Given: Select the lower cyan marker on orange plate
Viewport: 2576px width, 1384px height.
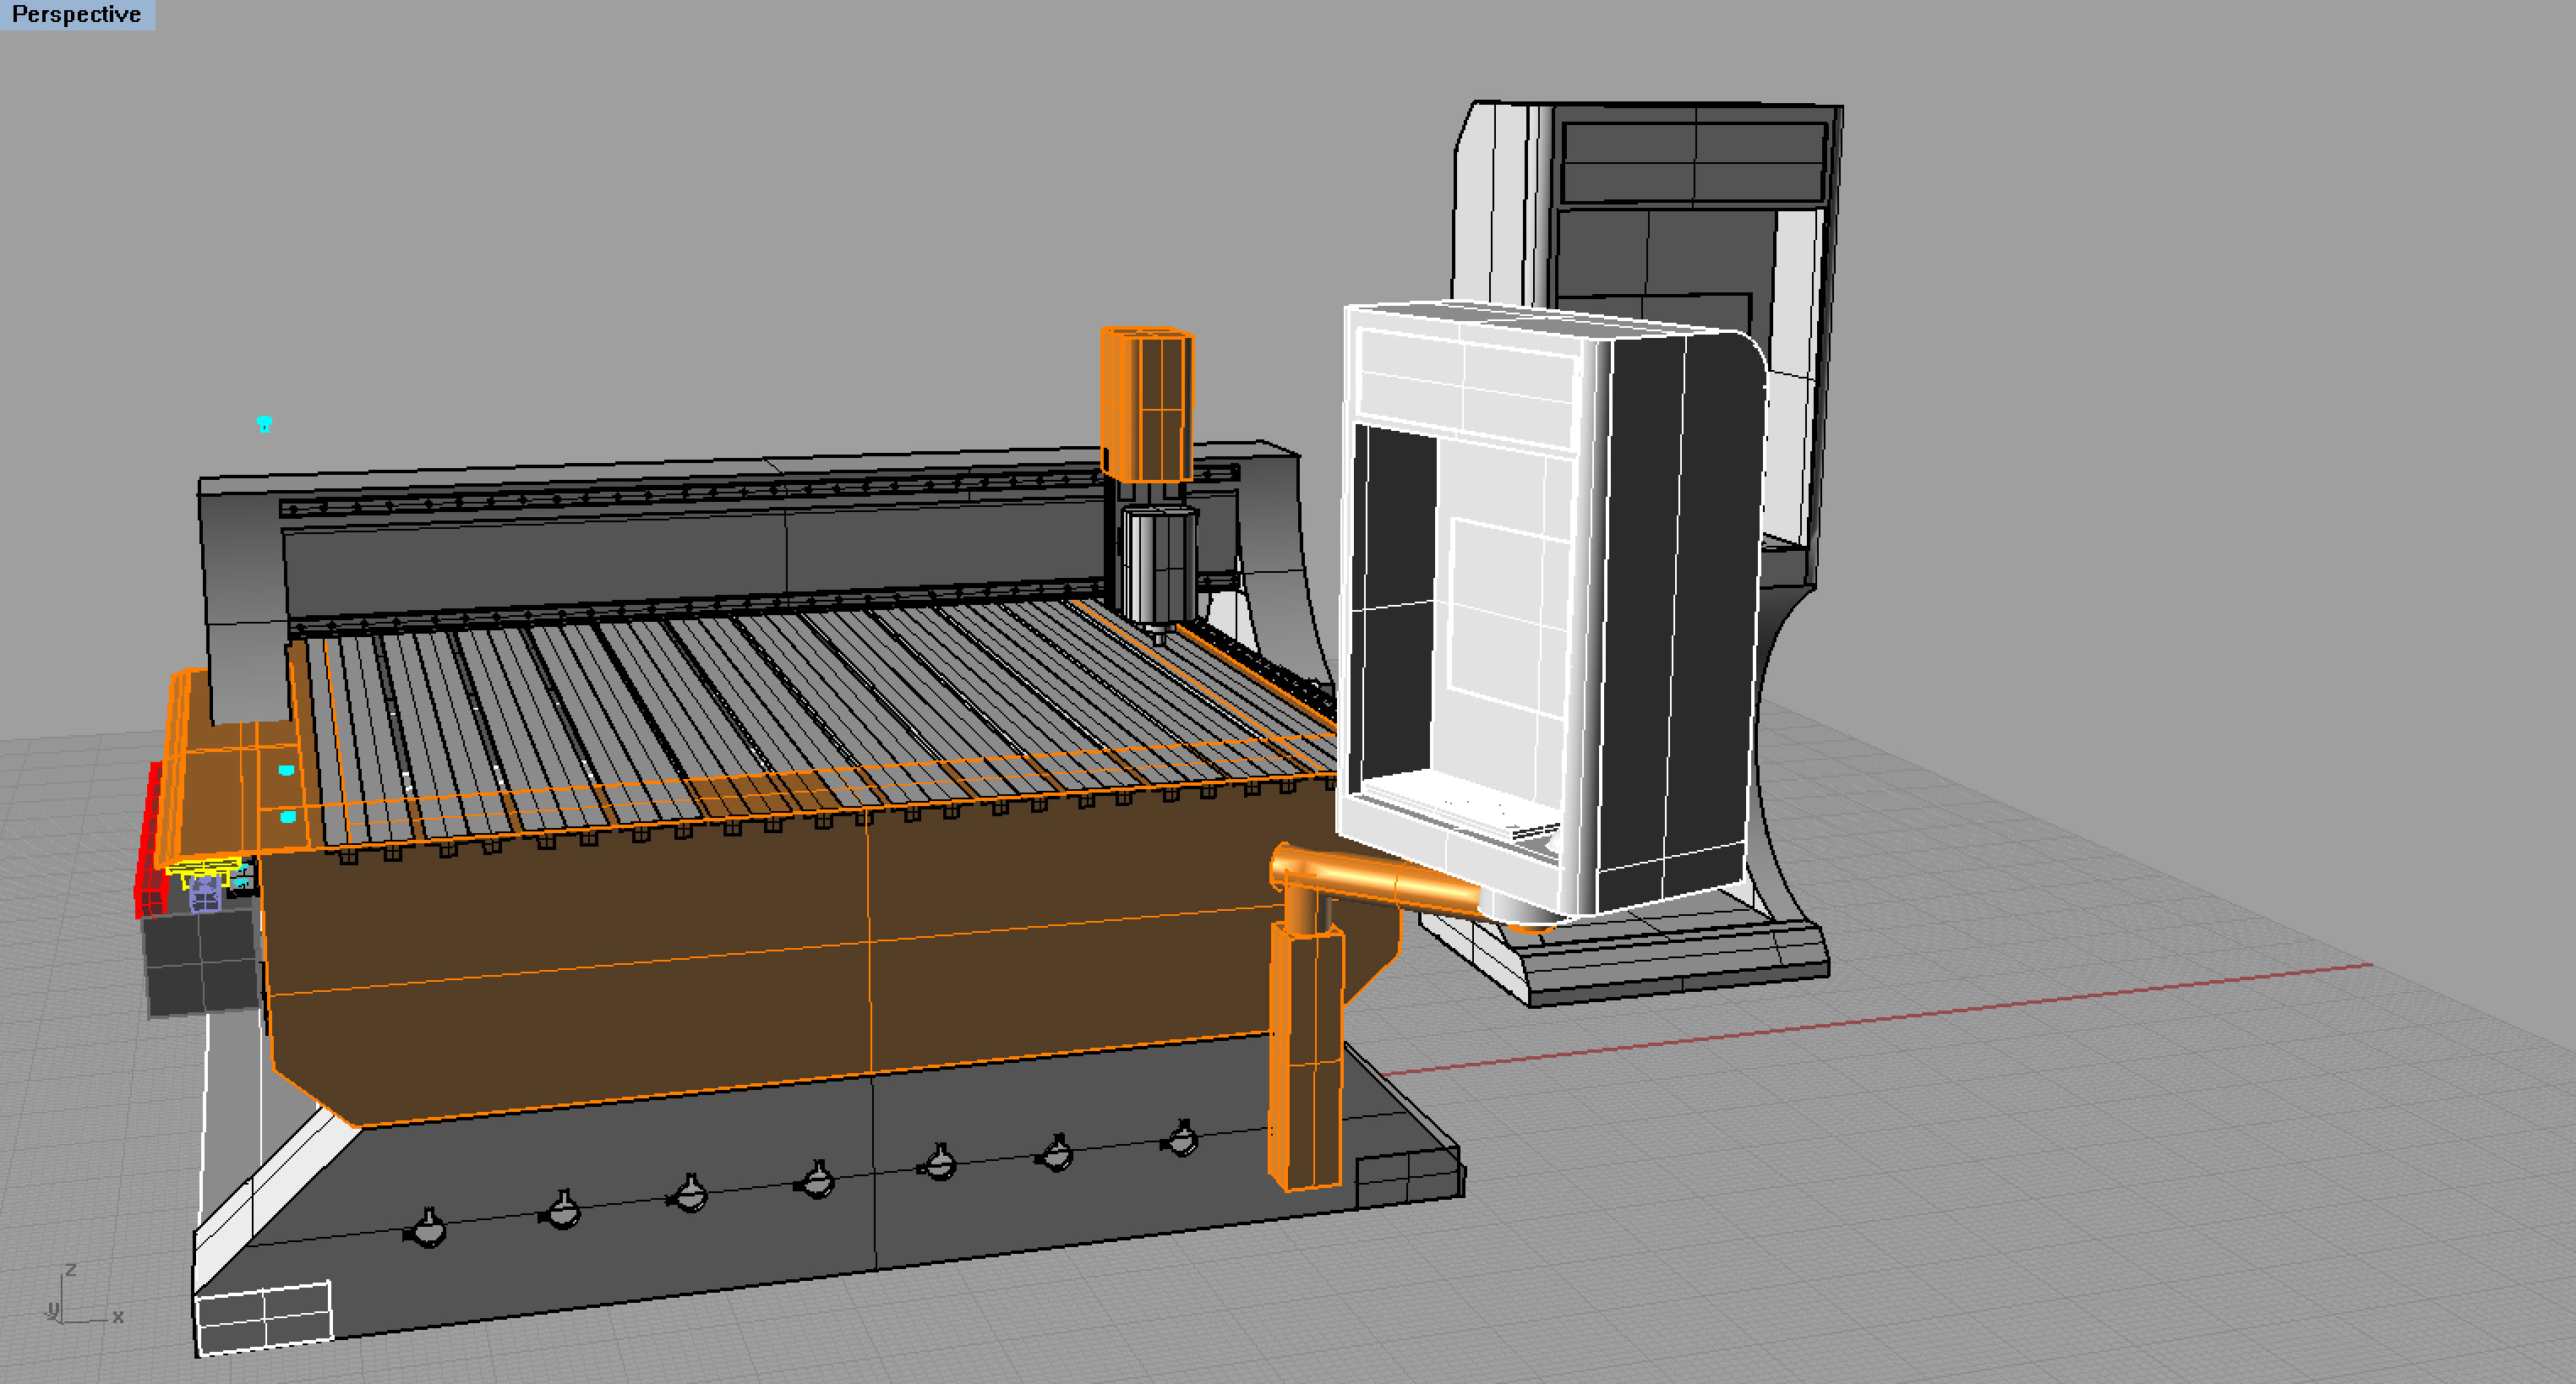Looking at the screenshot, I should (x=288, y=817).
